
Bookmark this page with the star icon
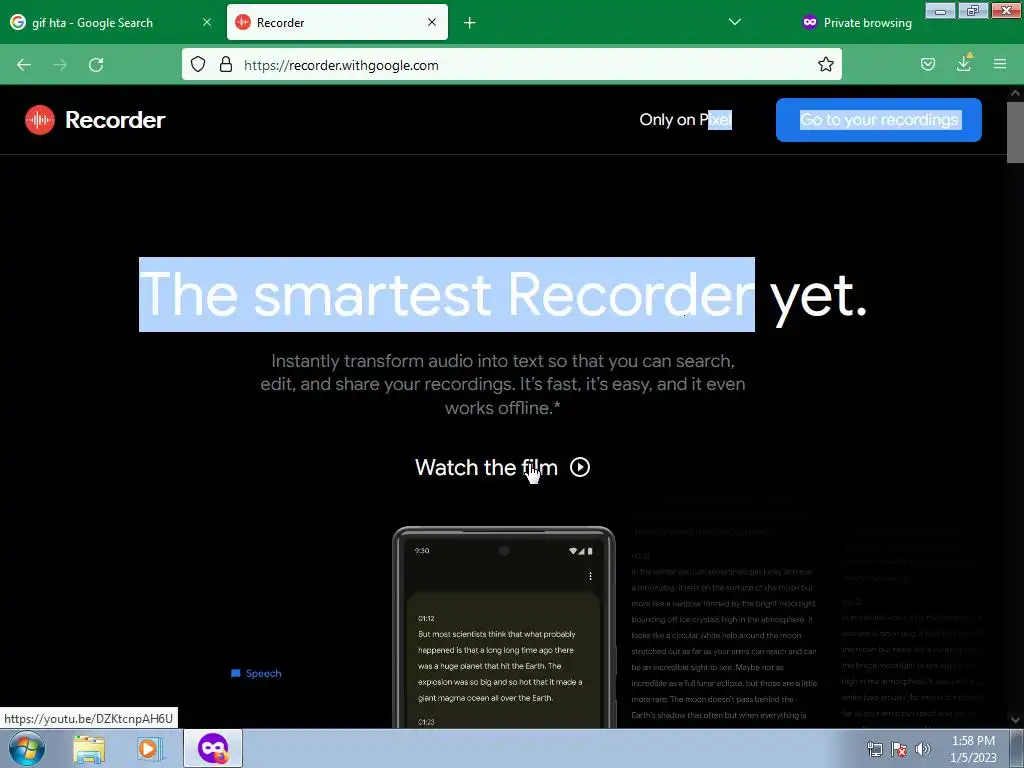pyautogui.click(x=825, y=64)
